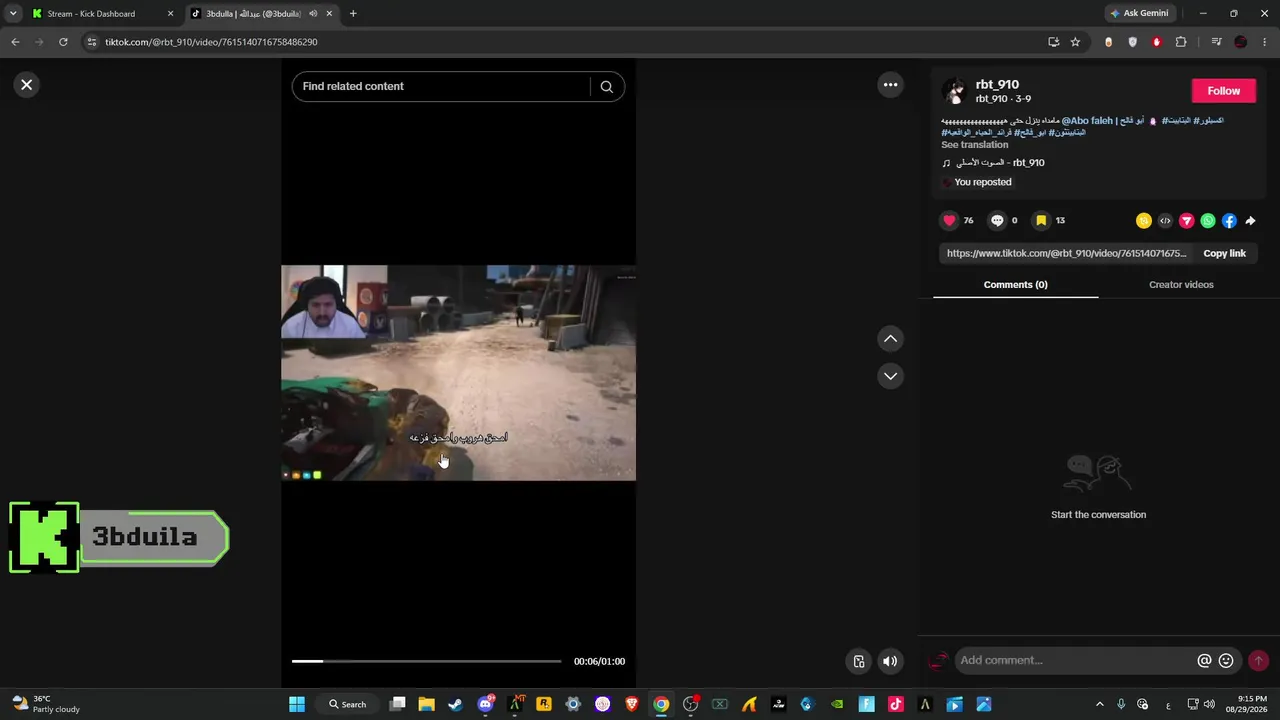Share to WhatsApp

[1208, 221]
